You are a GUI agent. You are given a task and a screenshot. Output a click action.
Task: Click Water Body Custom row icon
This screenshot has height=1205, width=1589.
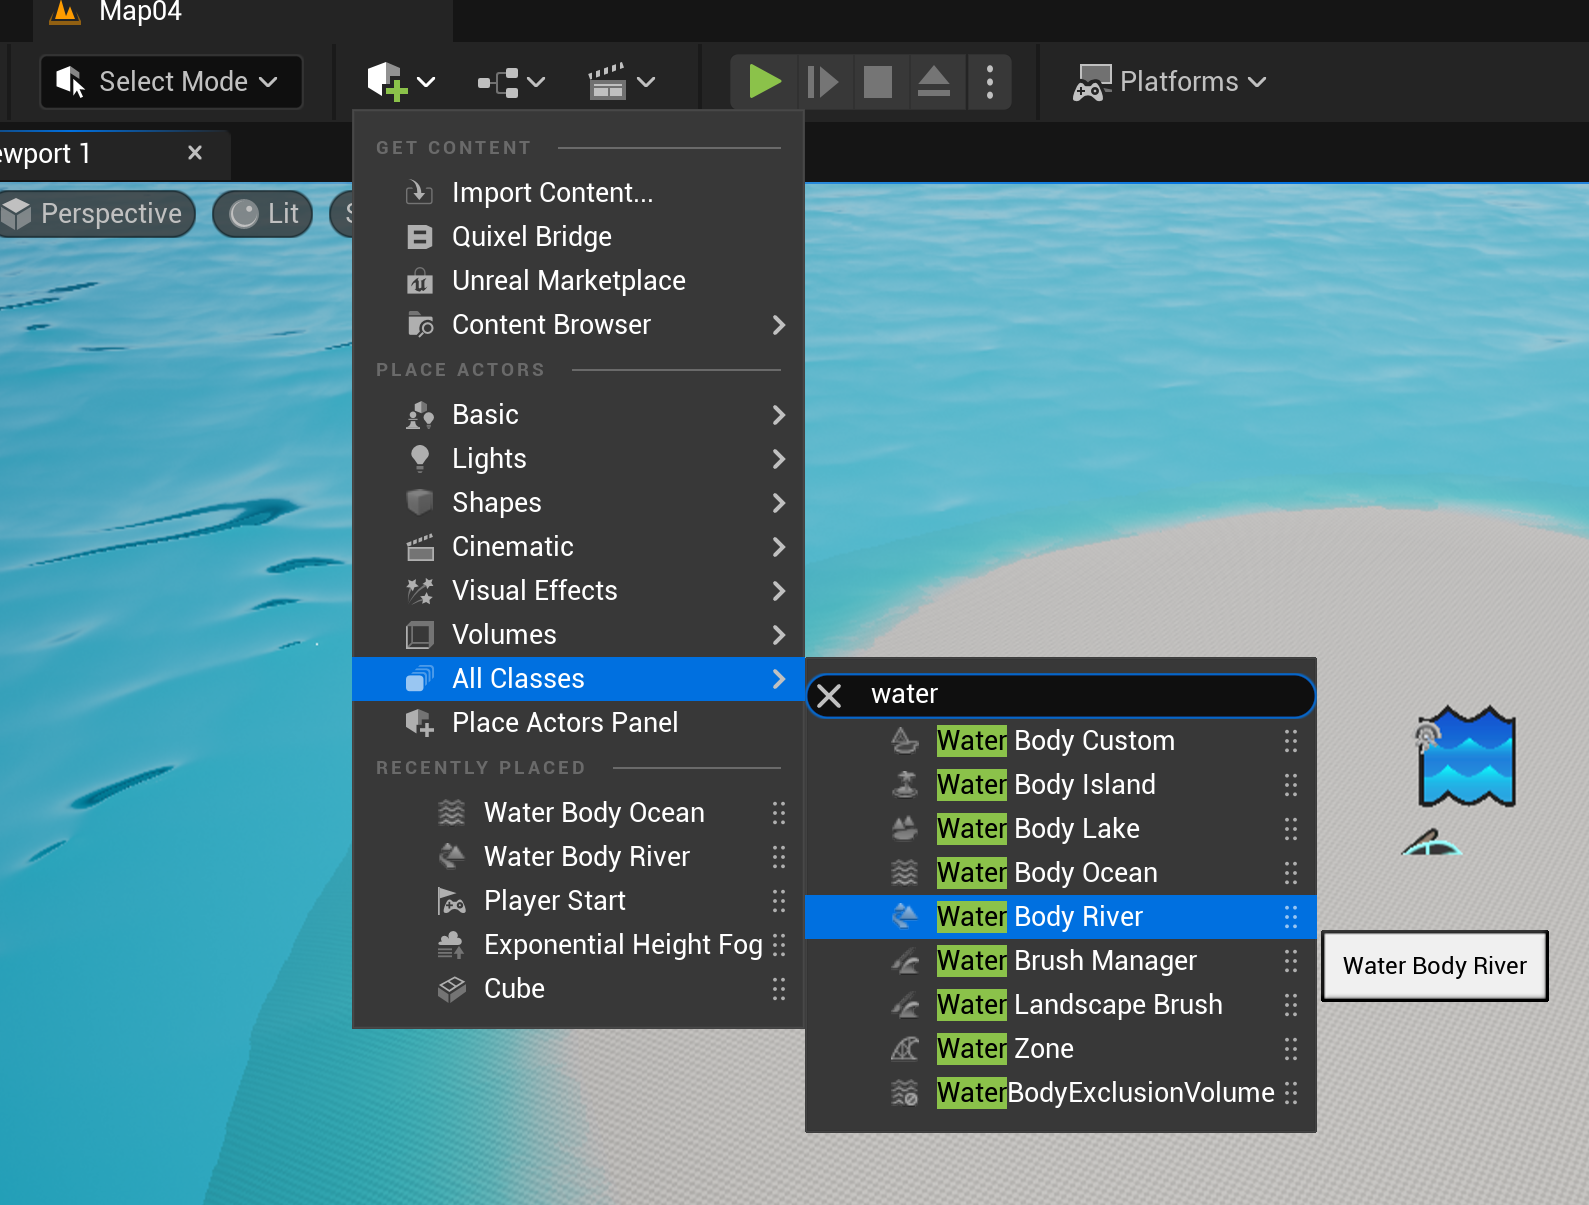pyautogui.click(x=905, y=740)
